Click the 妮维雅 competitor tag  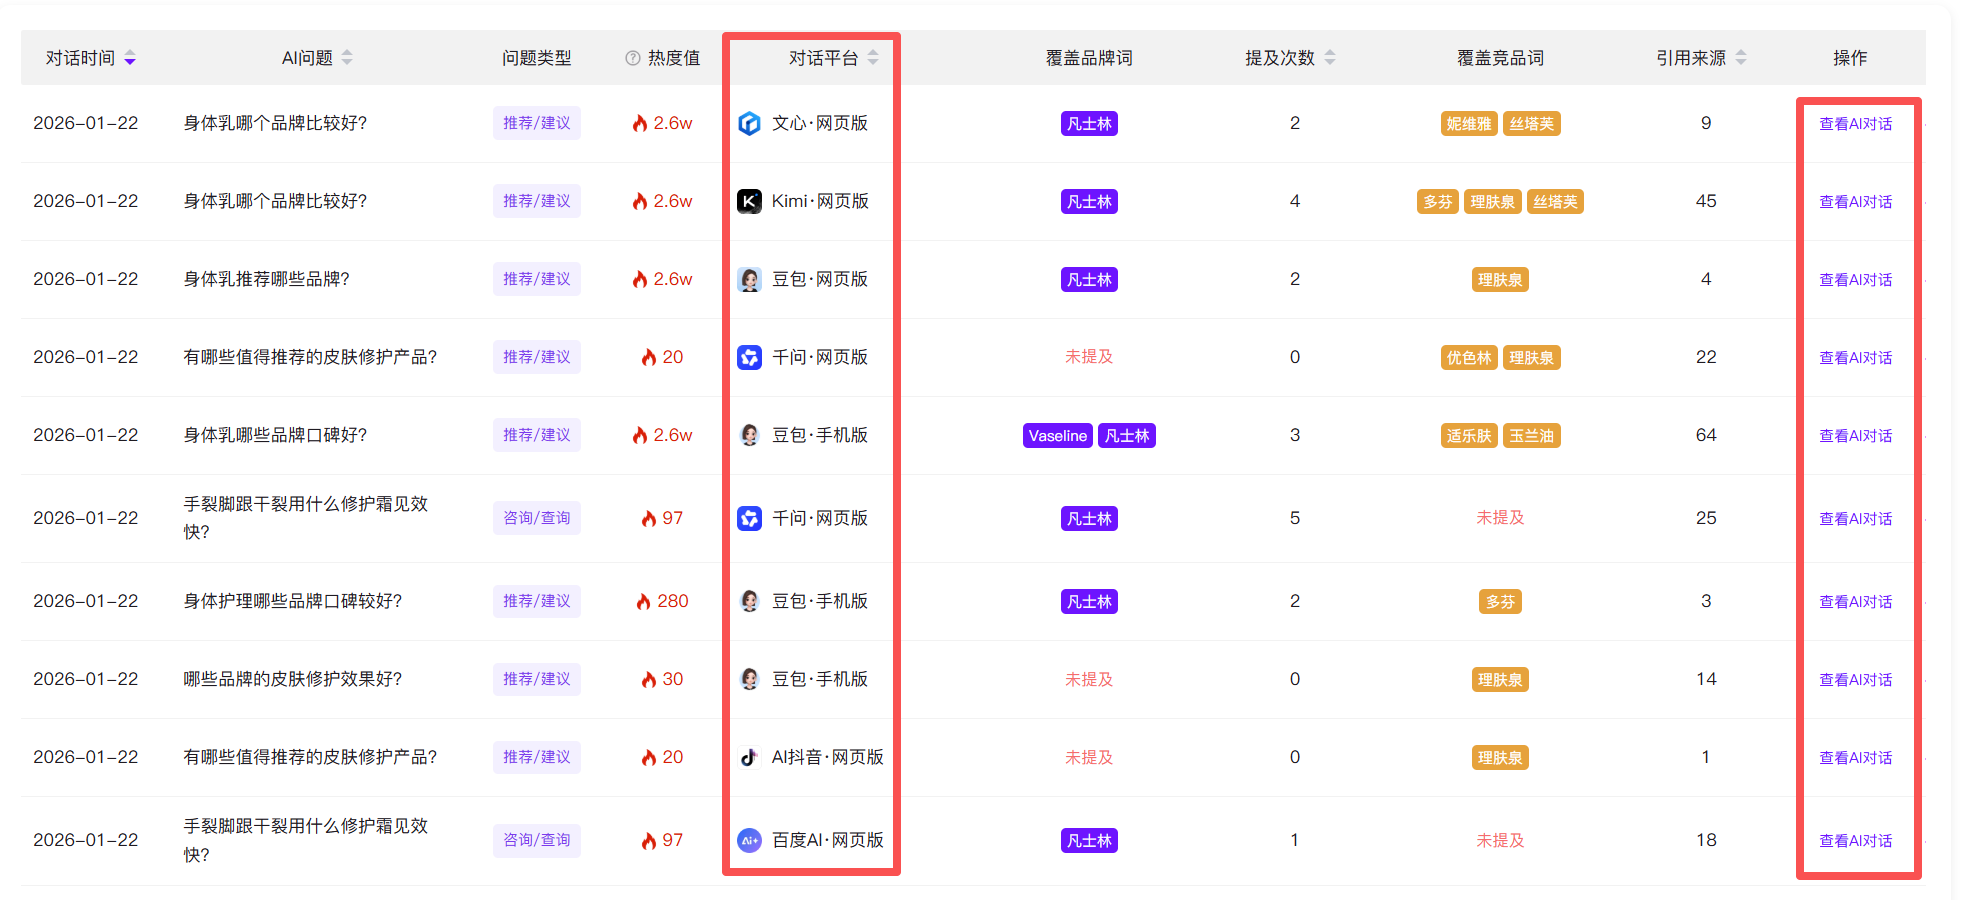(x=1468, y=124)
